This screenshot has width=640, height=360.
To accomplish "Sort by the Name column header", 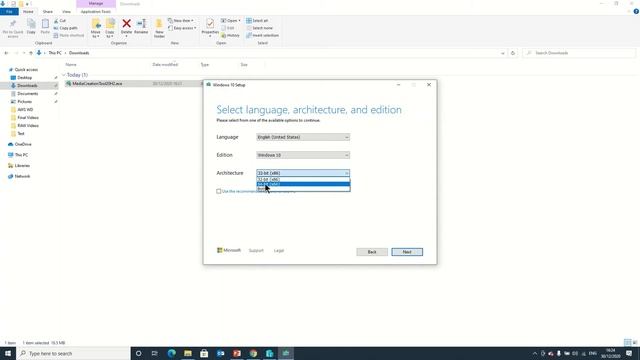I will coord(71,64).
